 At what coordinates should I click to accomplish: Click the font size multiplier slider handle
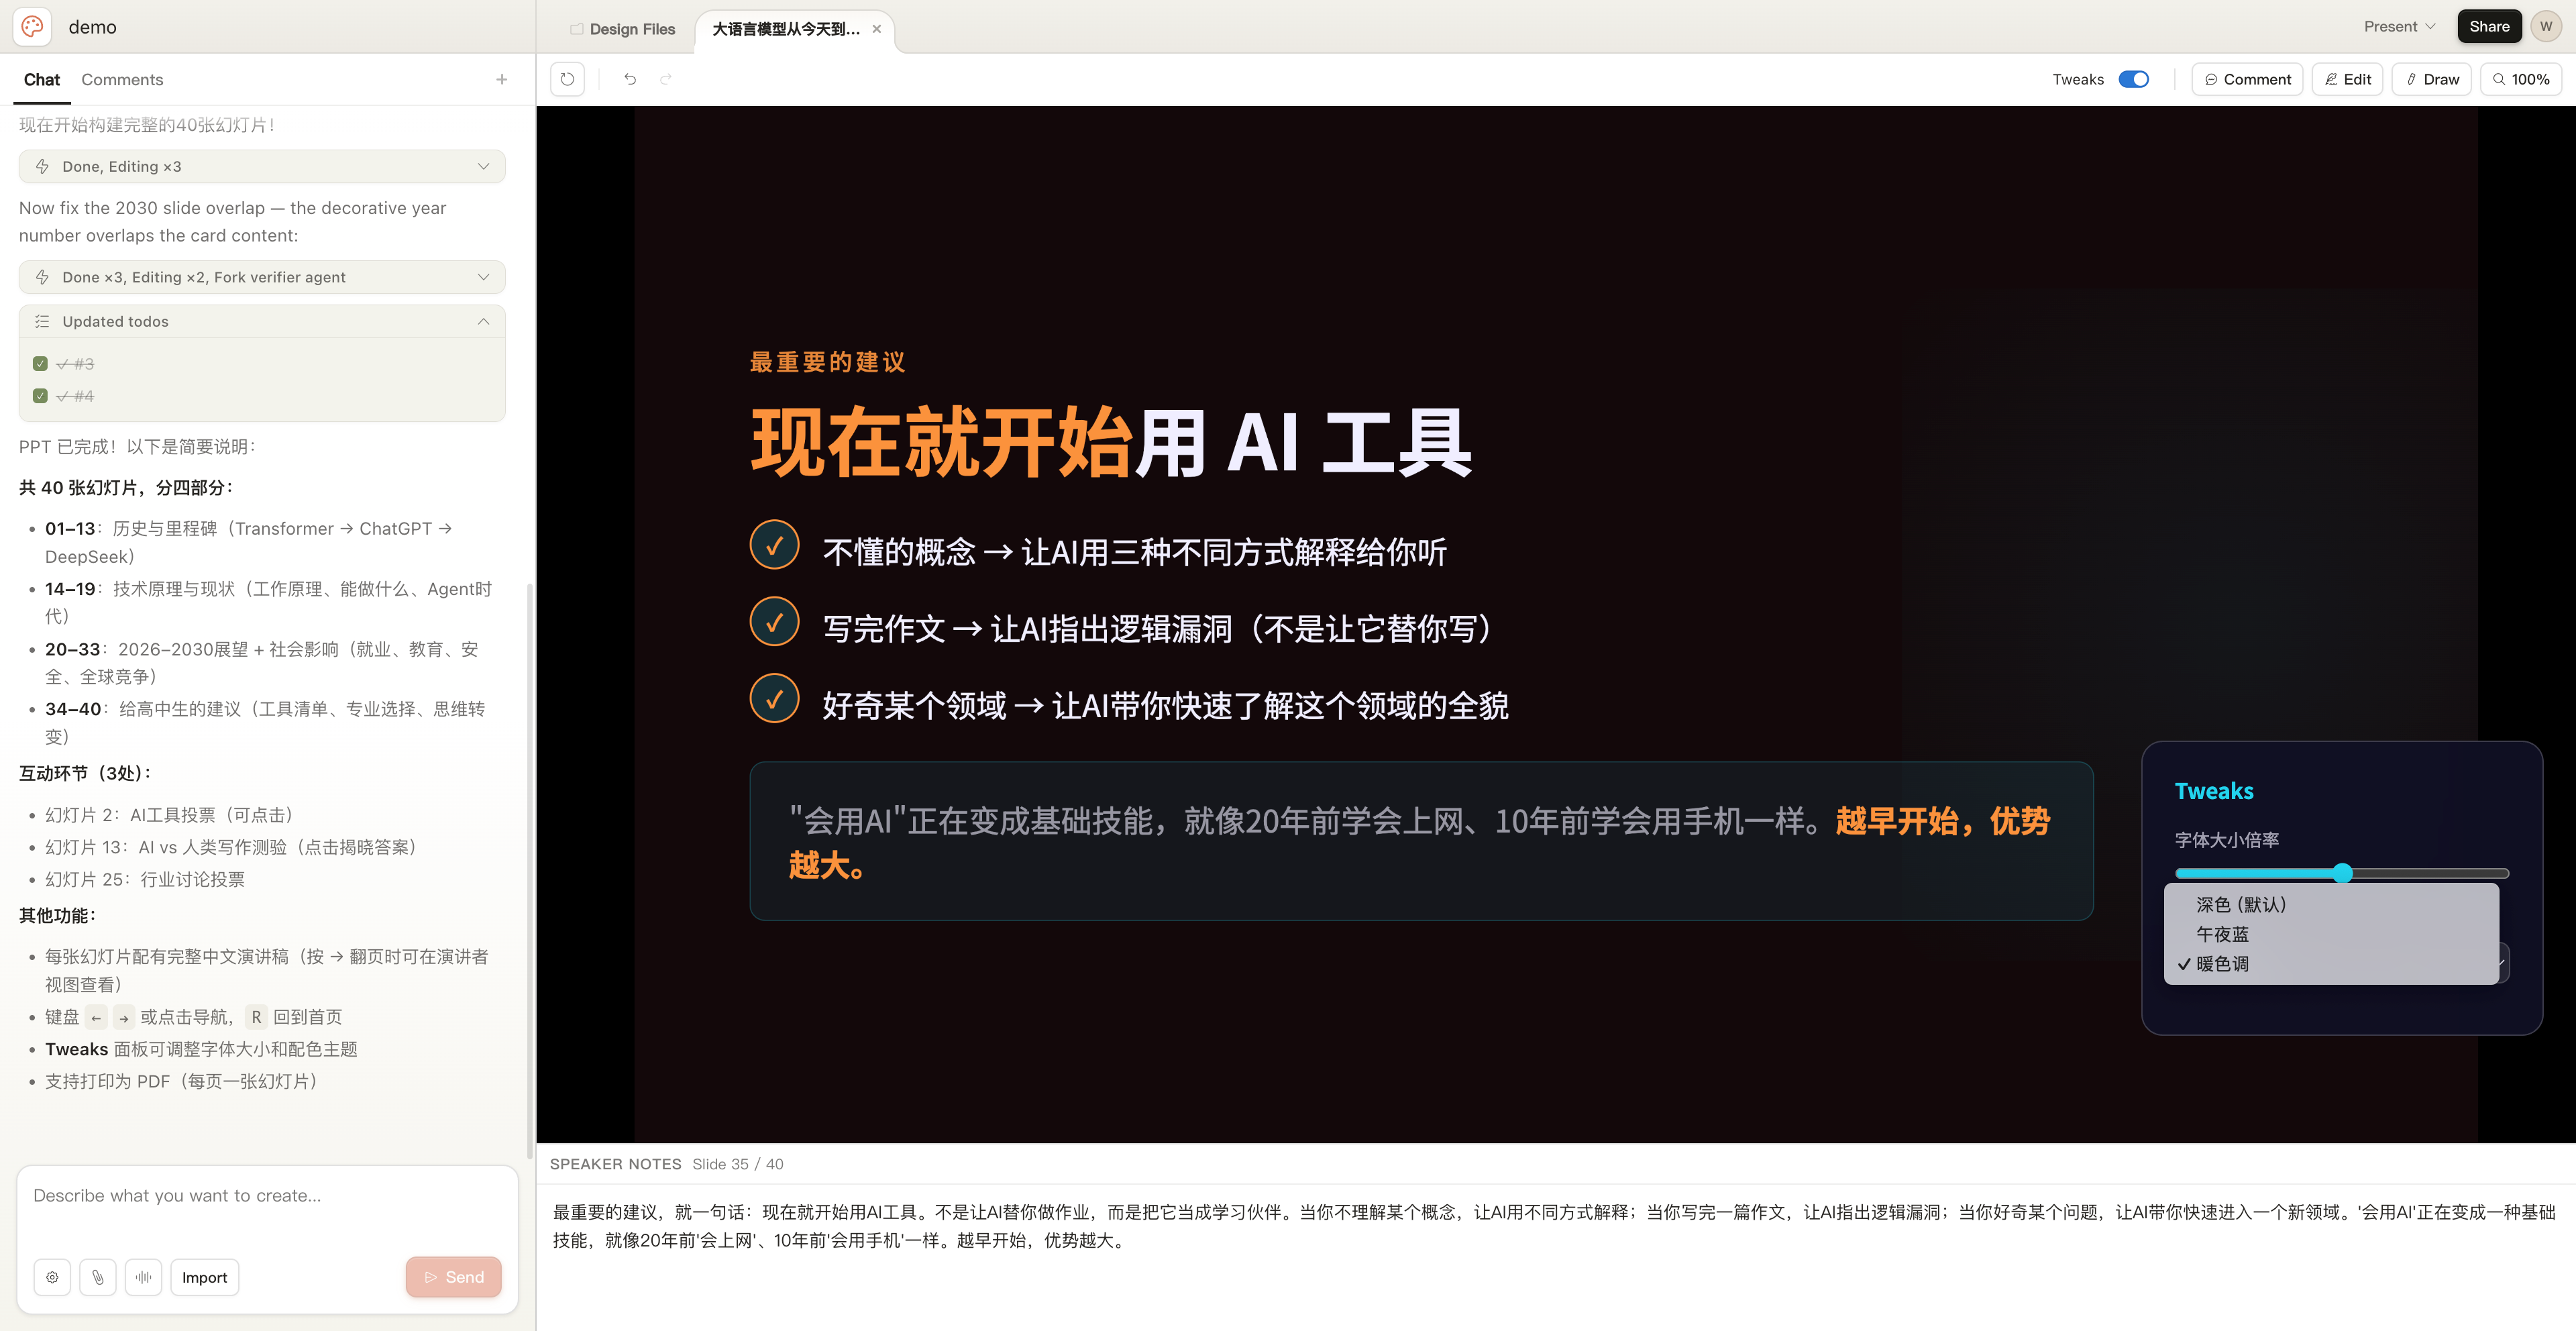click(x=2342, y=873)
